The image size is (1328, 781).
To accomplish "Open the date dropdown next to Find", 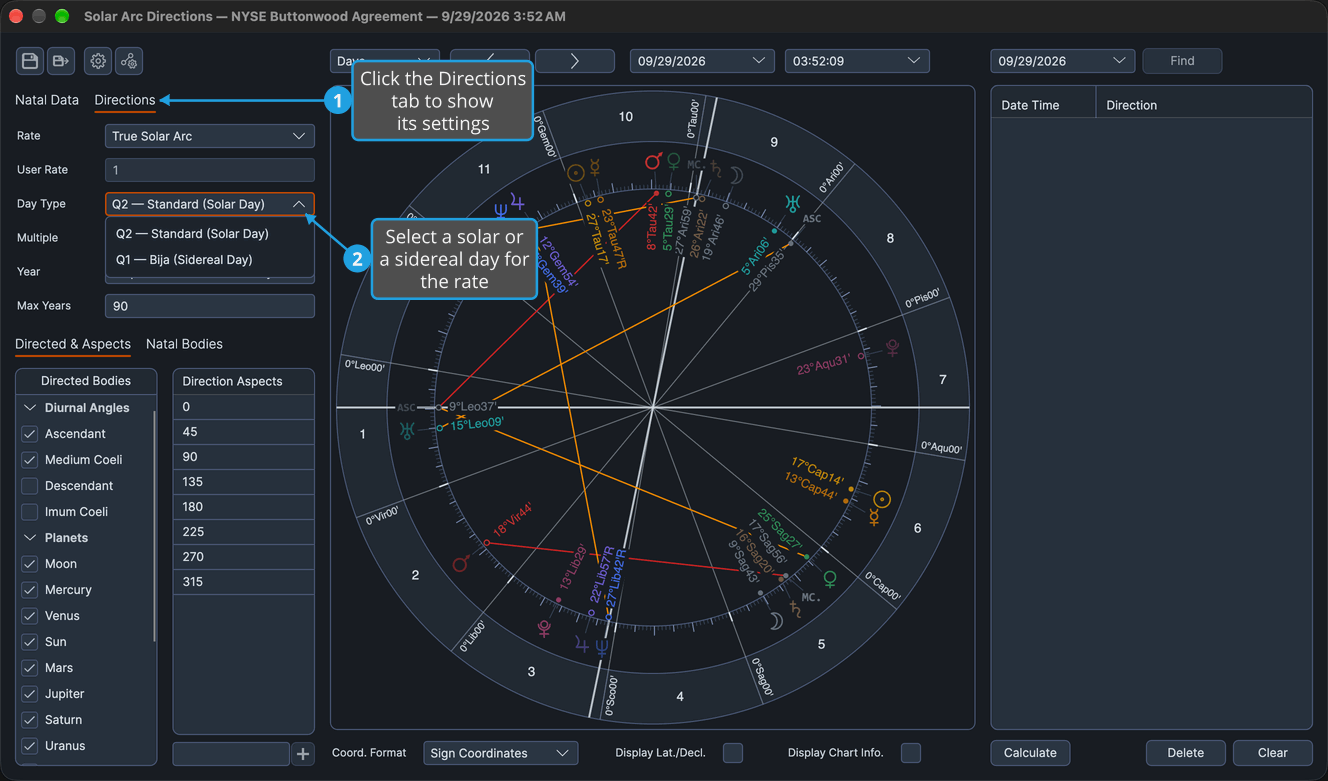I will (x=1063, y=61).
